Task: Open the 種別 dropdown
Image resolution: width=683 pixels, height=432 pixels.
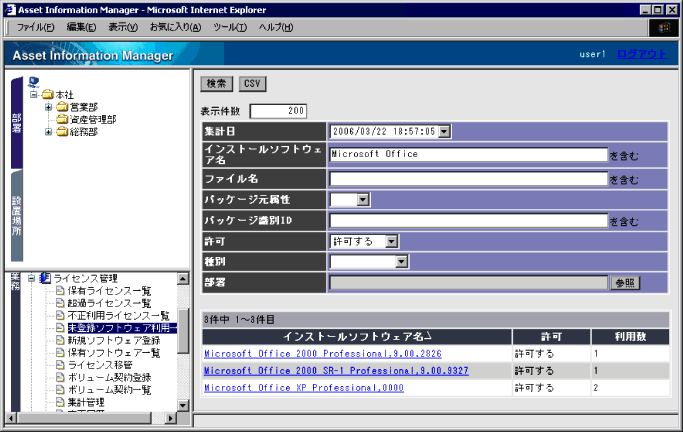Action: (x=402, y=262)
